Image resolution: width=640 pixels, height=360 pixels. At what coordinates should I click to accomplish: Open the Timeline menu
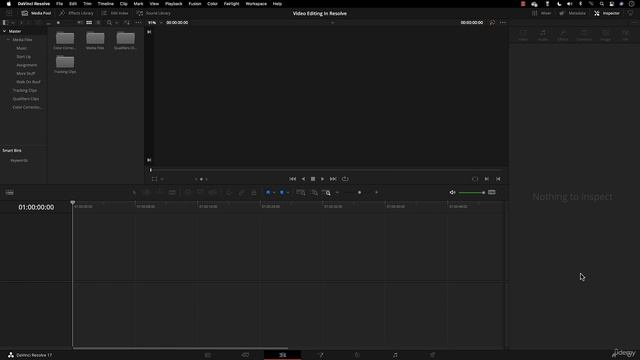click(x=105, y=4)
